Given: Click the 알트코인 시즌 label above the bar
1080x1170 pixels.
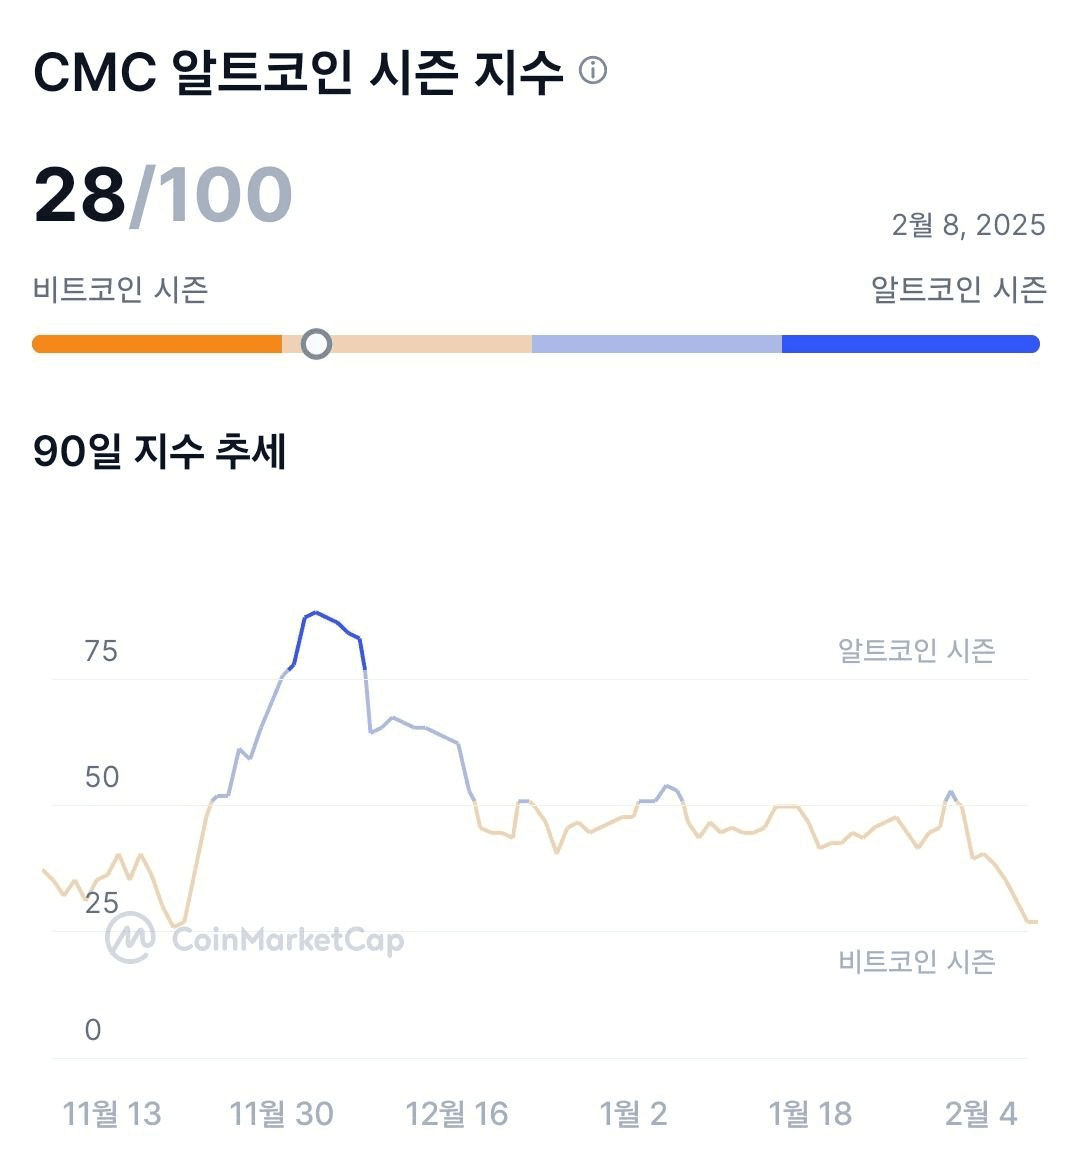Looking at the screenshot, I should click(959, 290).
